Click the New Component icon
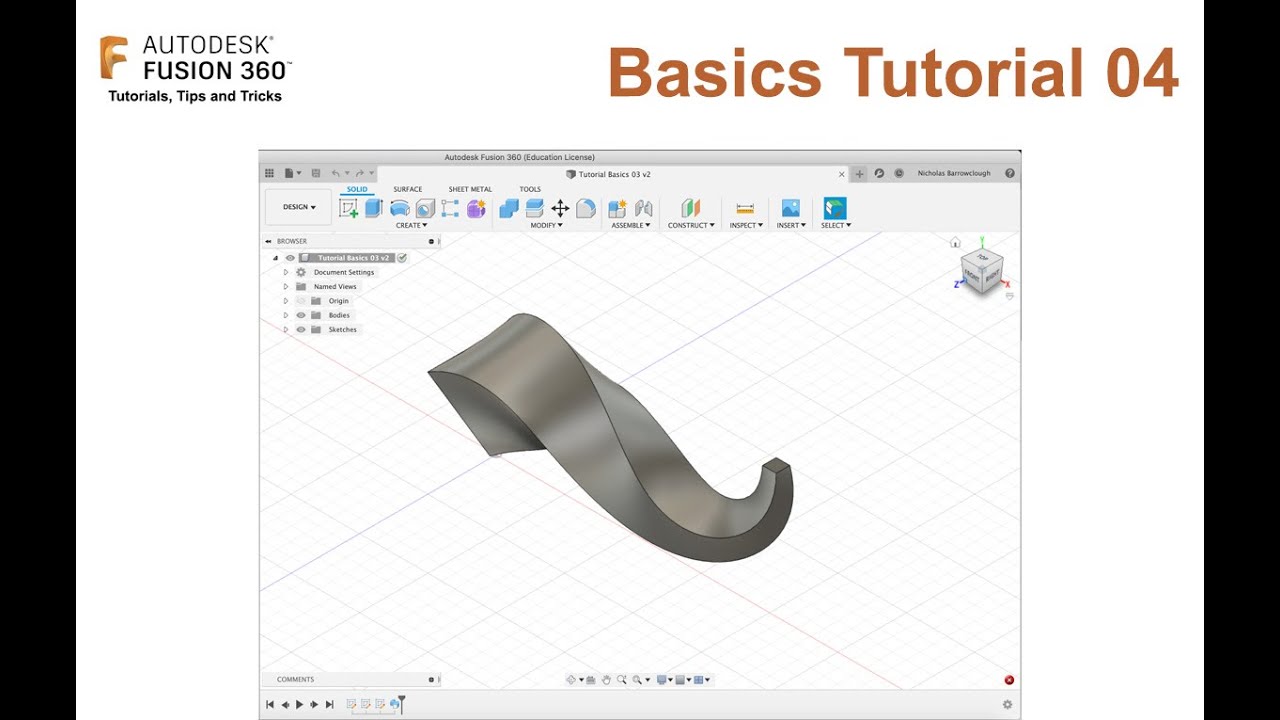Screen dimensions: 1280x720 coord(617,208)
